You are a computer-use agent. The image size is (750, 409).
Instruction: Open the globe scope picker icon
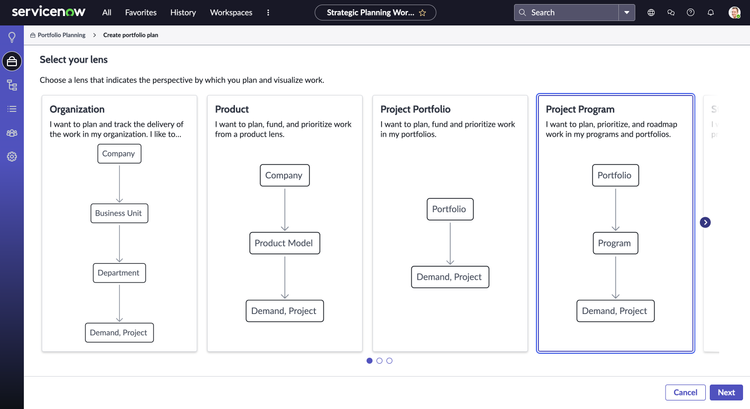[651, 12]
